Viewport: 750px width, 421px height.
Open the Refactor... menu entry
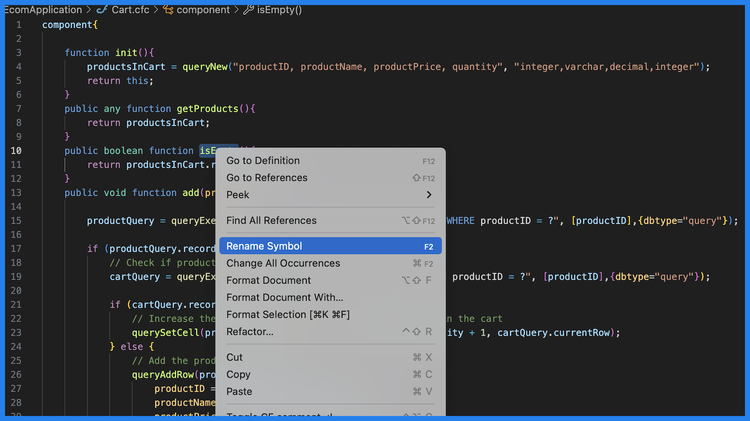(x=250, y=331)
